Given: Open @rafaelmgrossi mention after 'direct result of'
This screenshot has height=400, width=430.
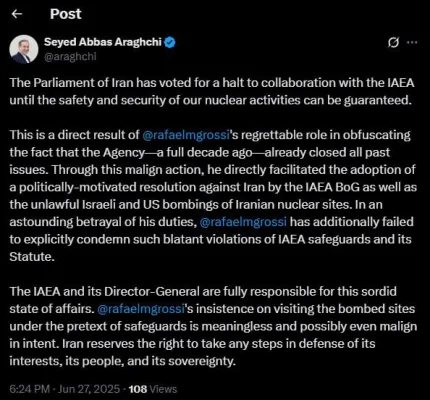Looking at the screenshot, I should tap(186, 135).
